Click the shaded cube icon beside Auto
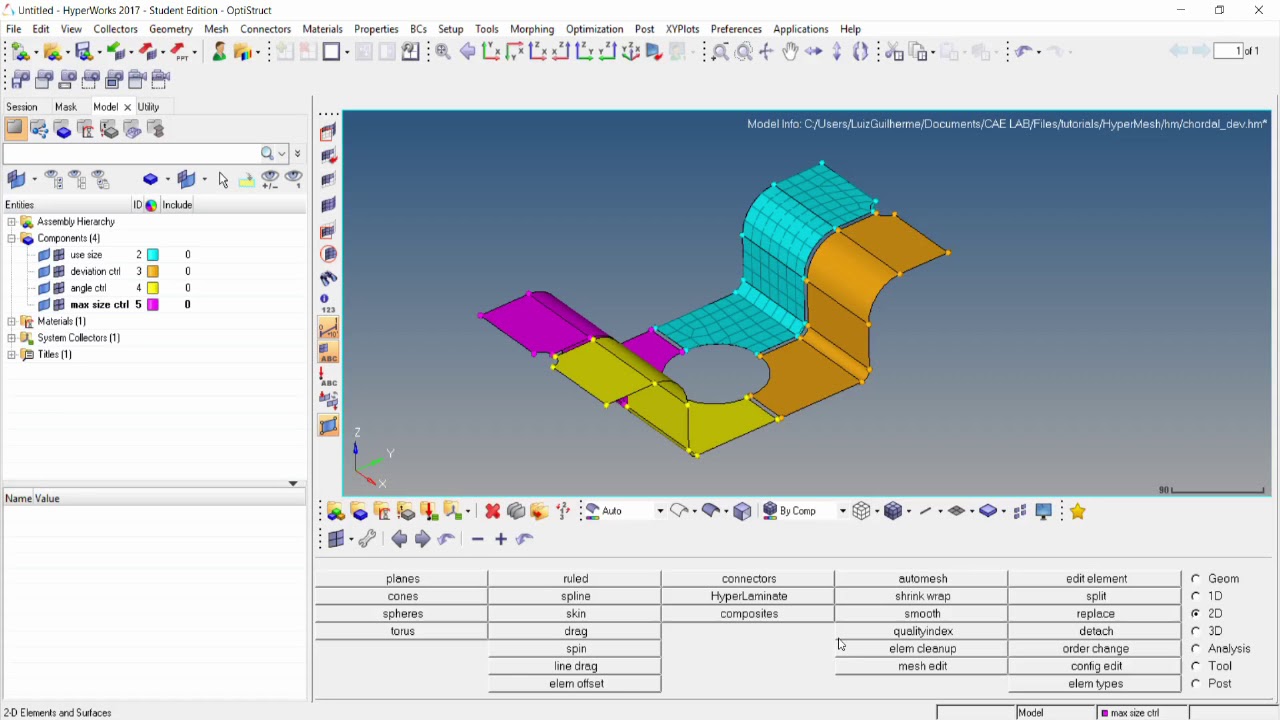 742,511
